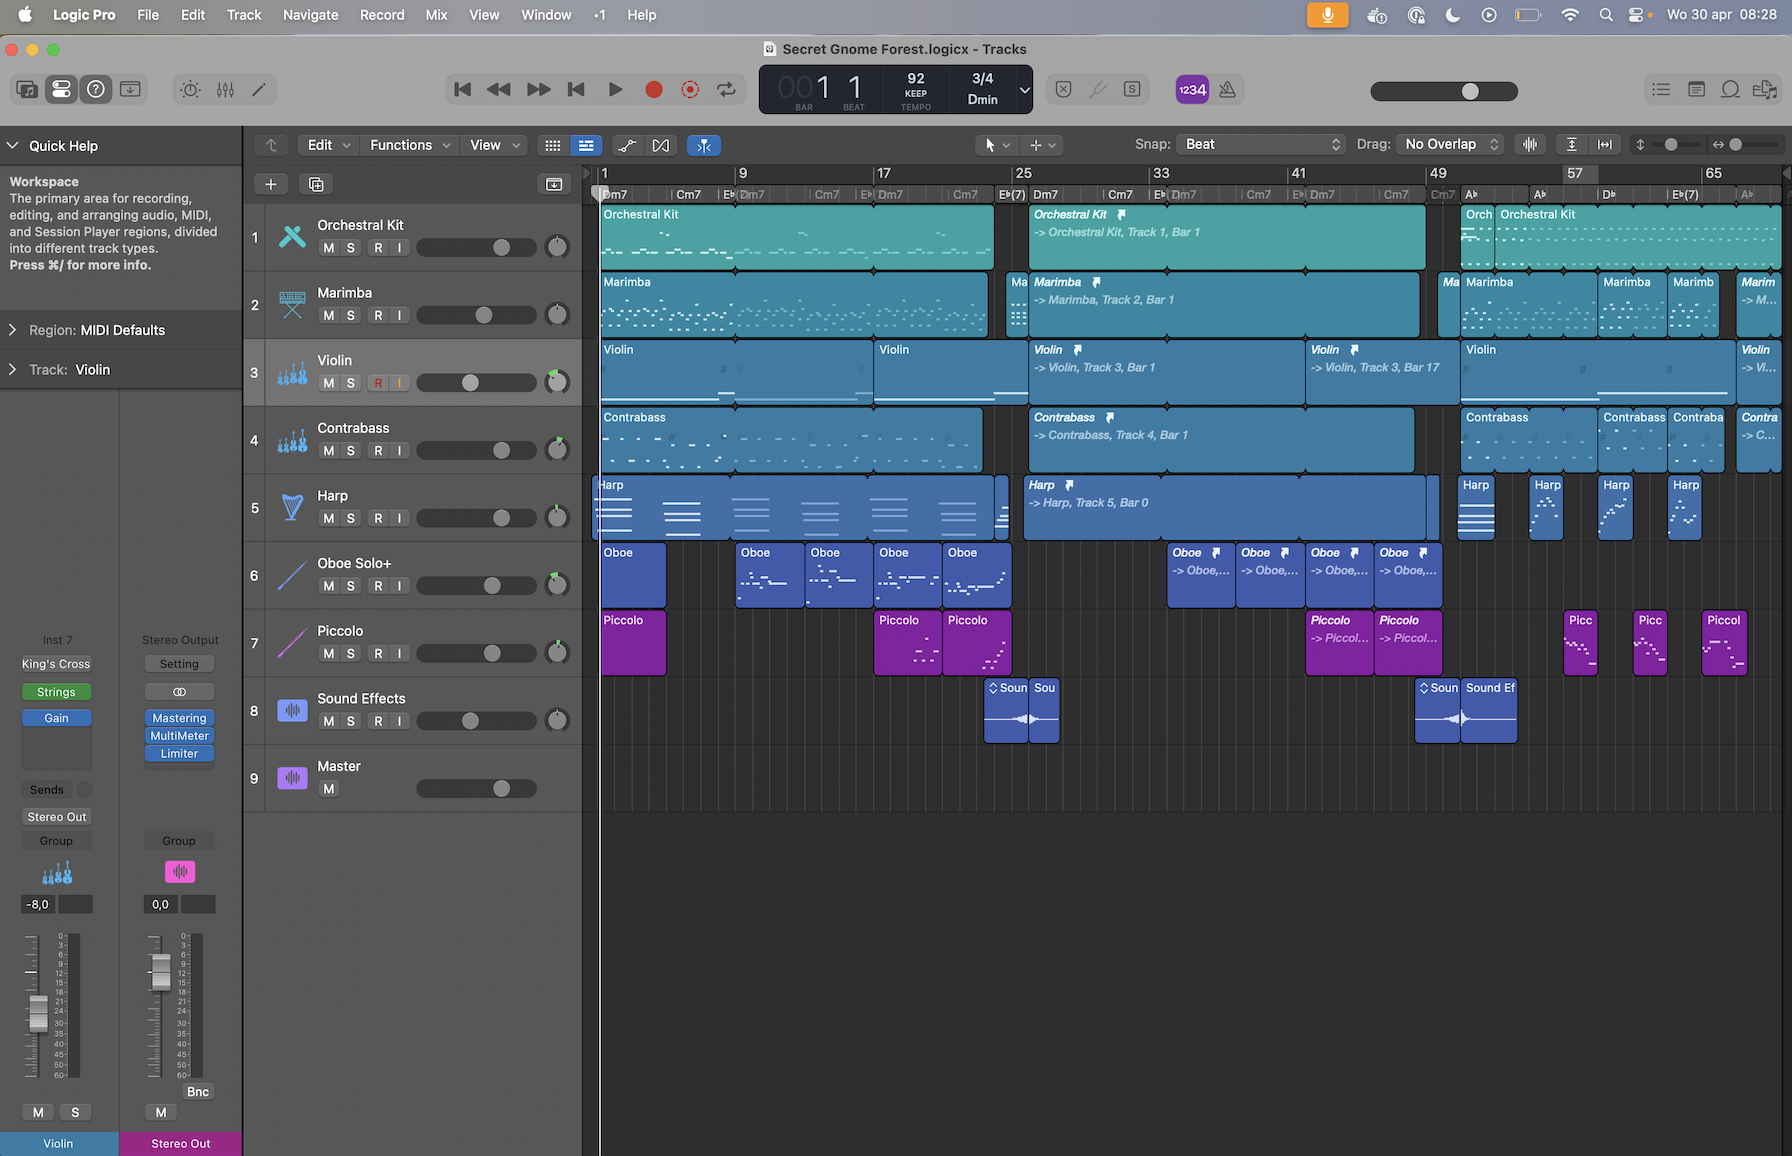Open the Mixer sliders icon
1792x1156 pixels.
(x=225, y=89)
